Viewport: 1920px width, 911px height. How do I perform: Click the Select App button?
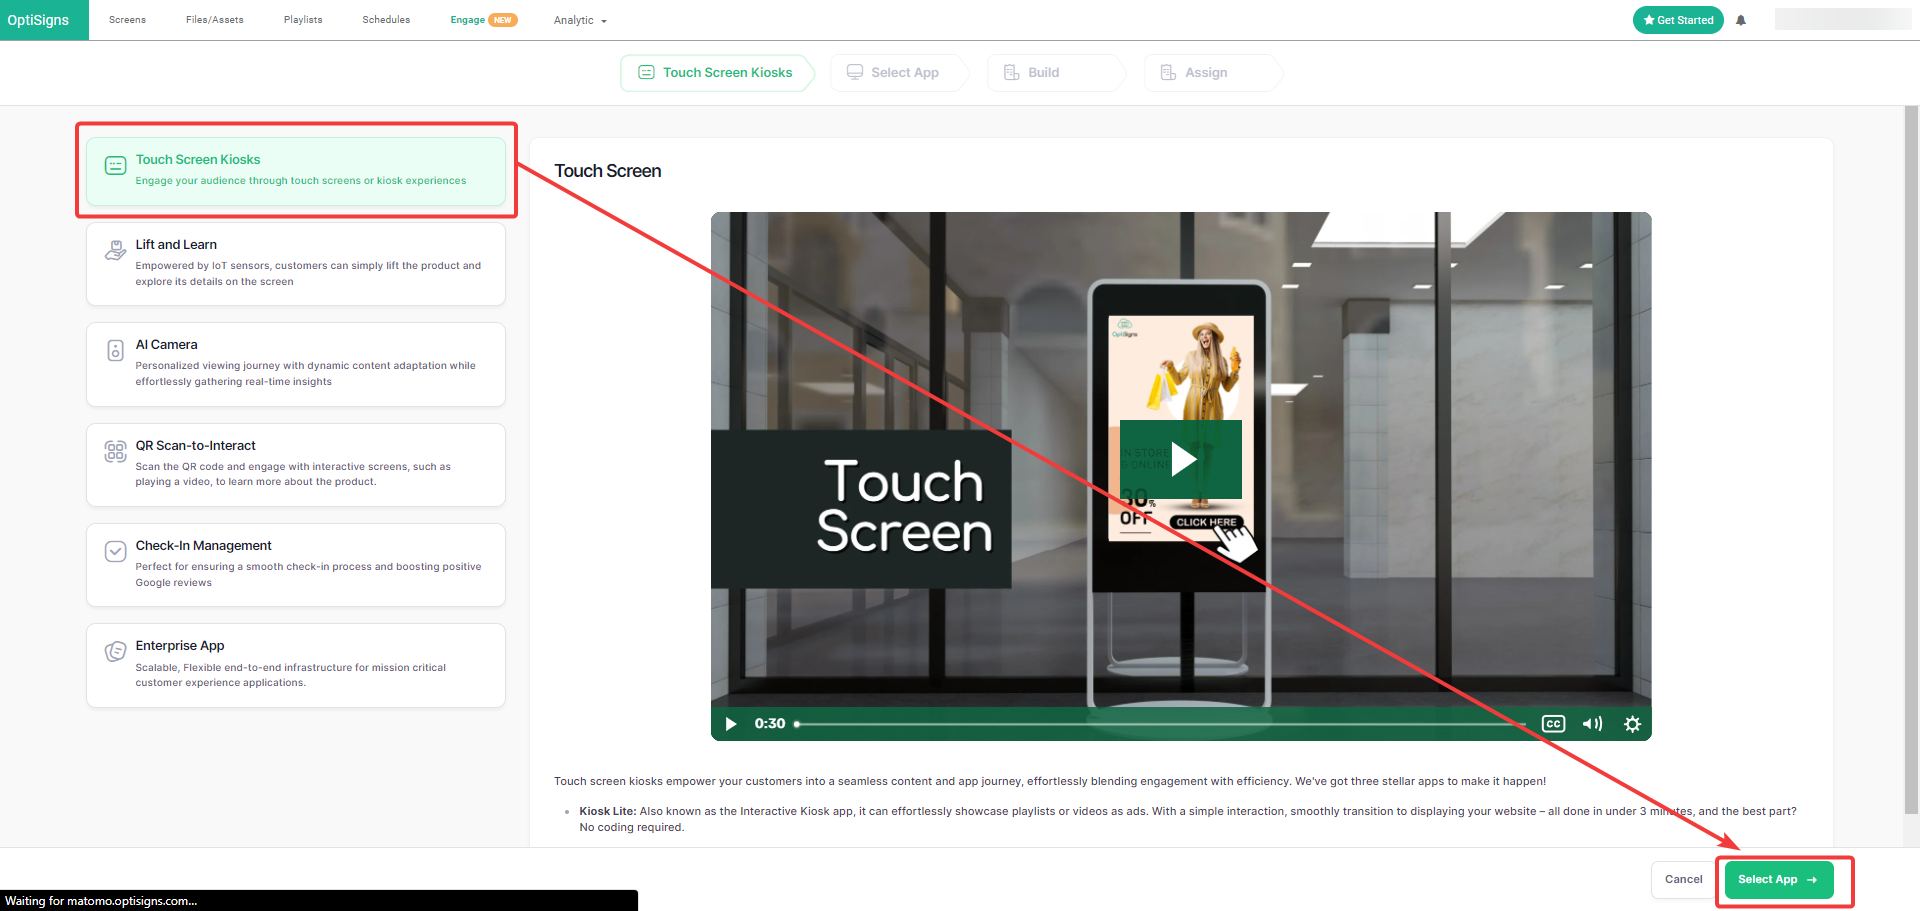coord(1779,880)
